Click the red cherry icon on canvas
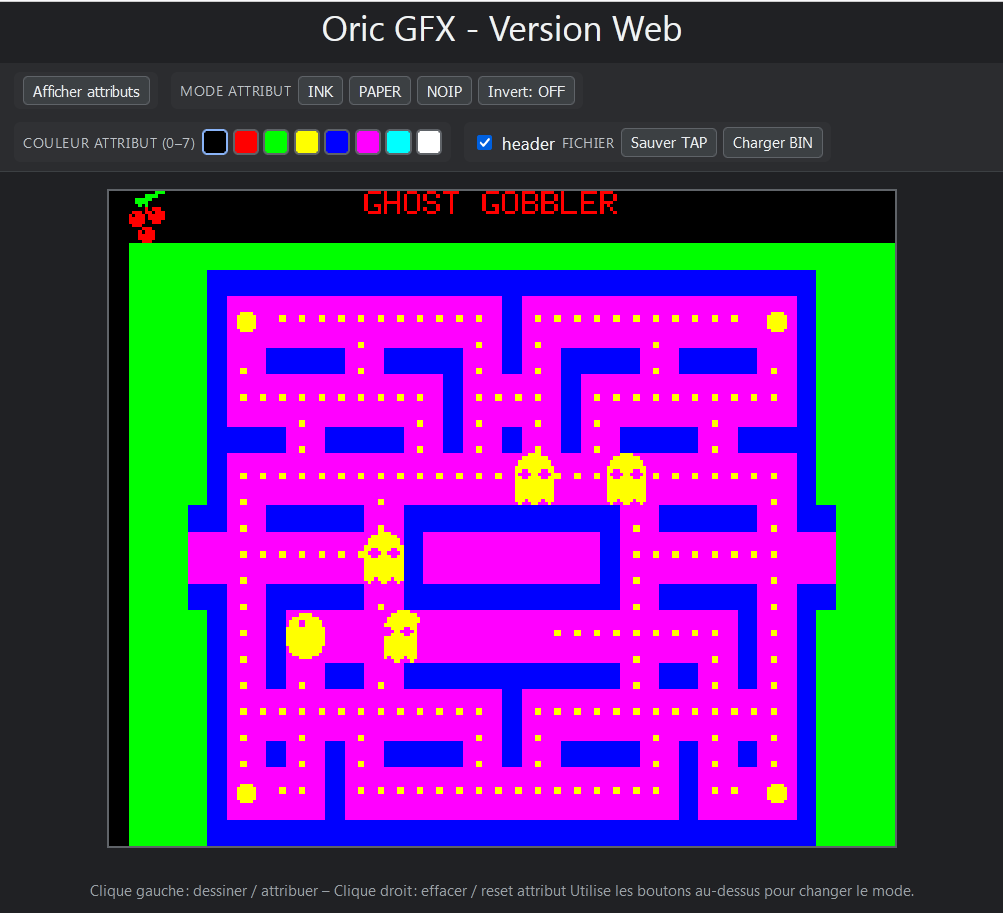 pos(147,217)
